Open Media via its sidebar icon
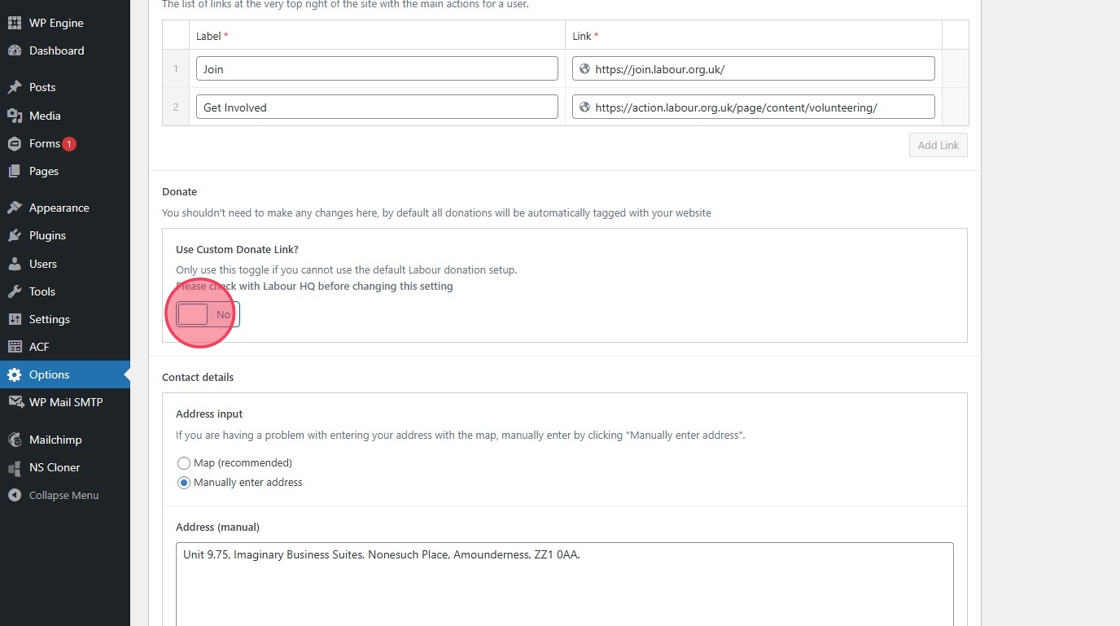1120x626 pixels. tap(15, 116)
